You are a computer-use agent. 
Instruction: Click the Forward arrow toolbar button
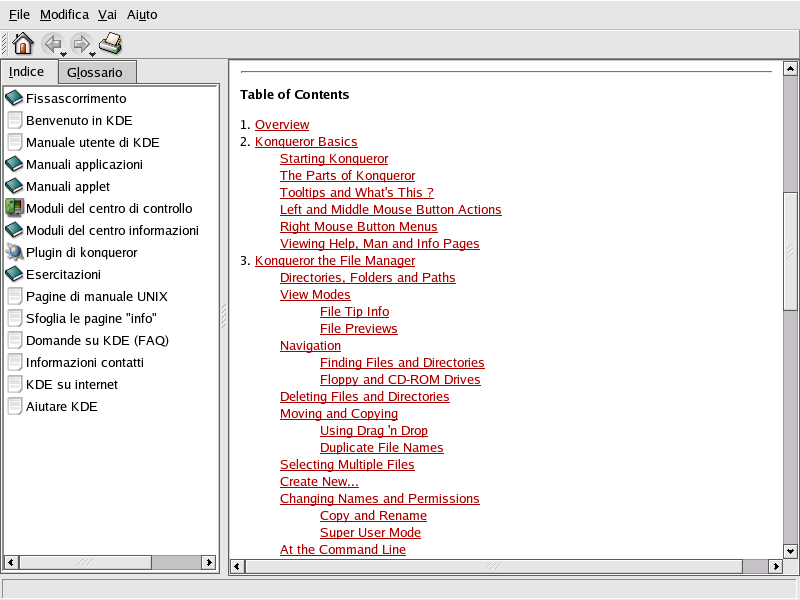(81, 43)
